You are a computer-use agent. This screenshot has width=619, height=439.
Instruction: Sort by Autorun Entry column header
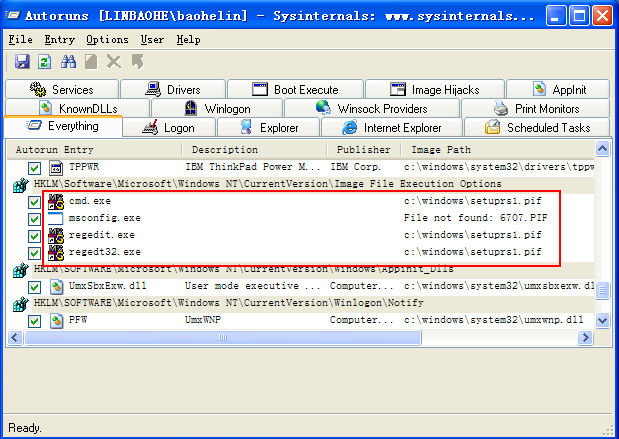(94, 150)
